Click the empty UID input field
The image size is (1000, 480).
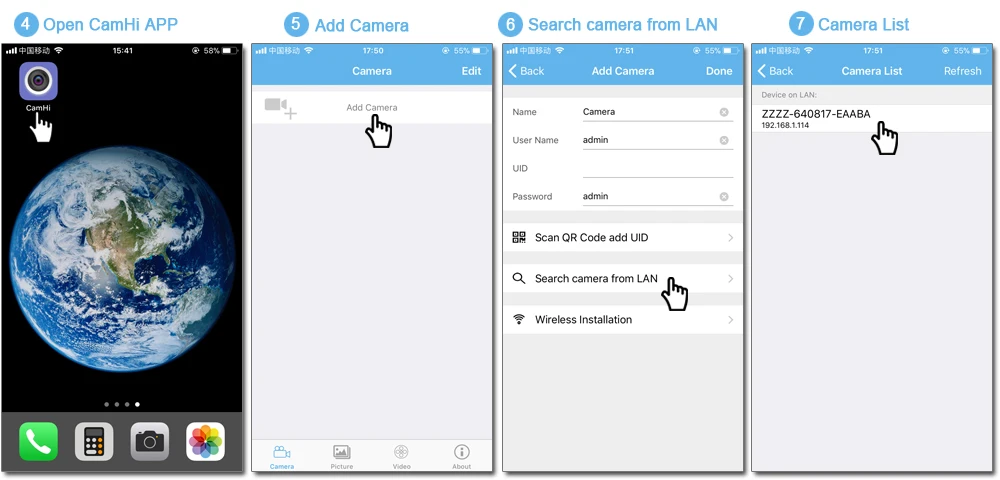coord(658,168)
